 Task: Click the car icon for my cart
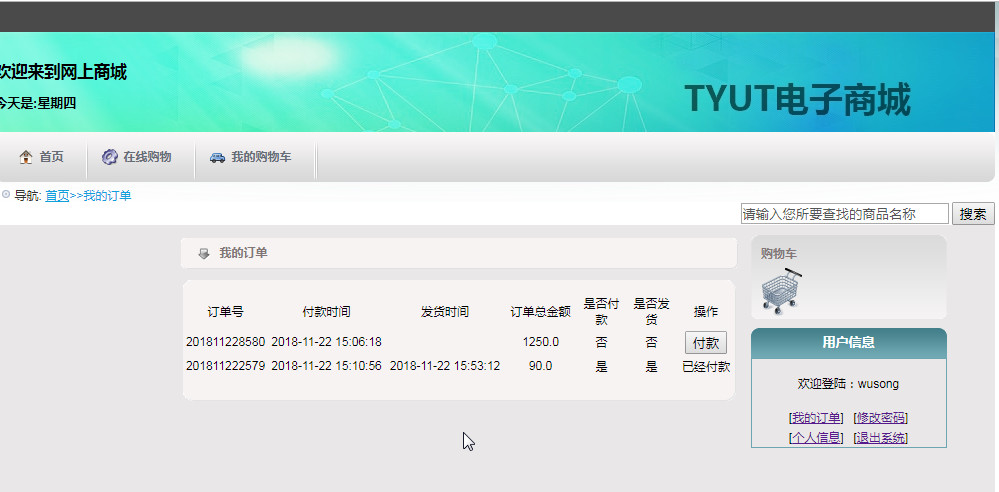tap(217, 157)
